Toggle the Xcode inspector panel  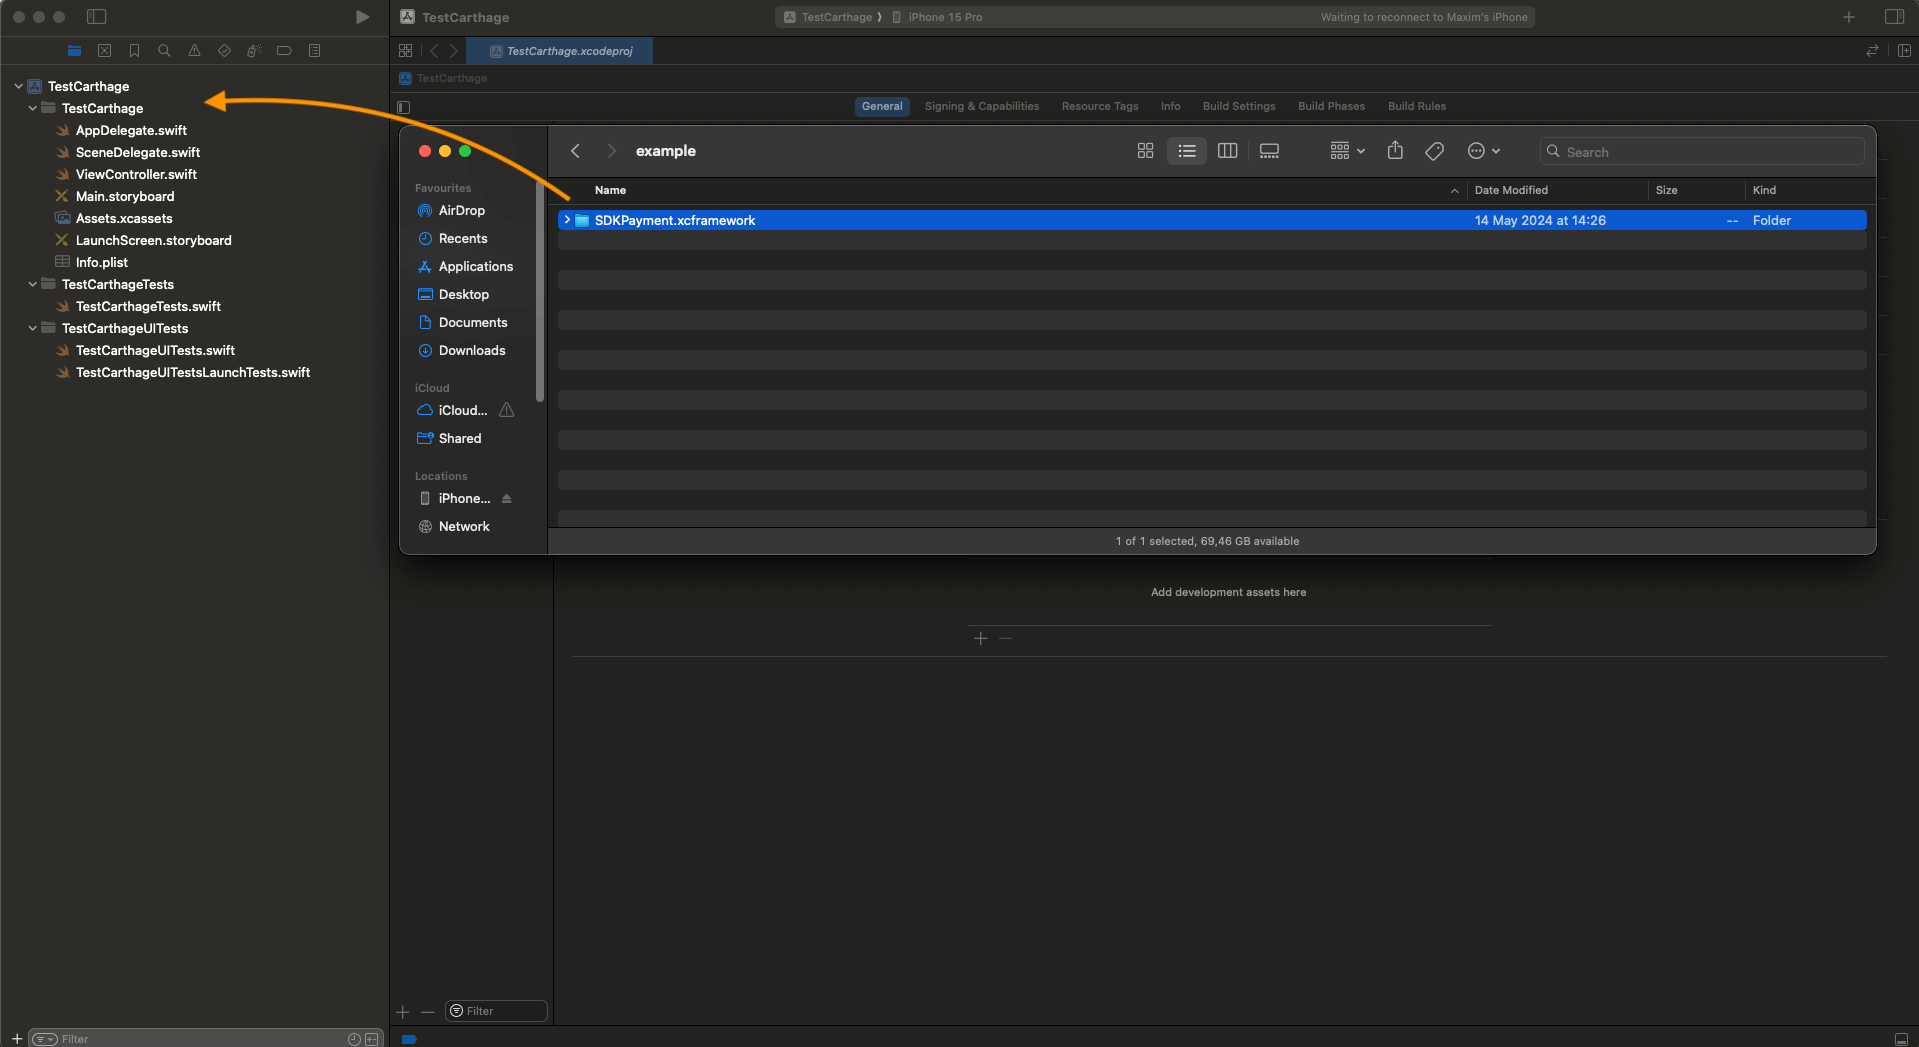[x=1894, y=17]
